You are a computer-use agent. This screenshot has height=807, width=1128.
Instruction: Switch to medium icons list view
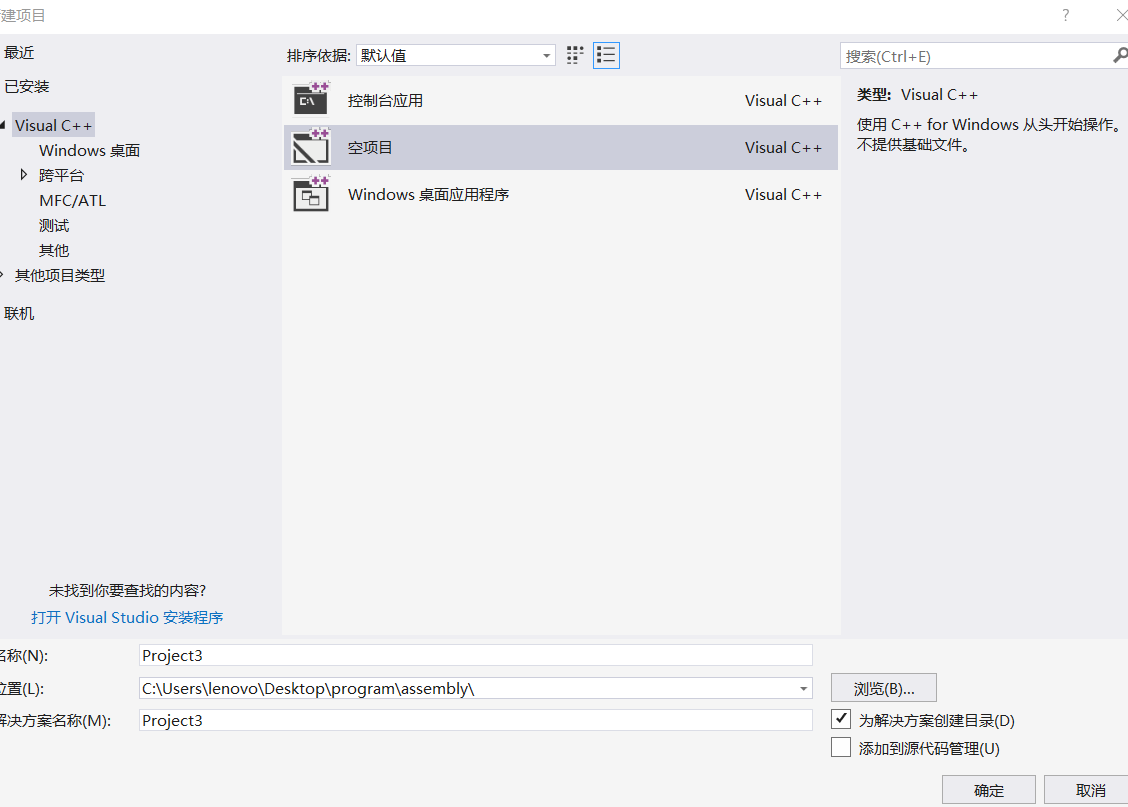click(606, 55)
